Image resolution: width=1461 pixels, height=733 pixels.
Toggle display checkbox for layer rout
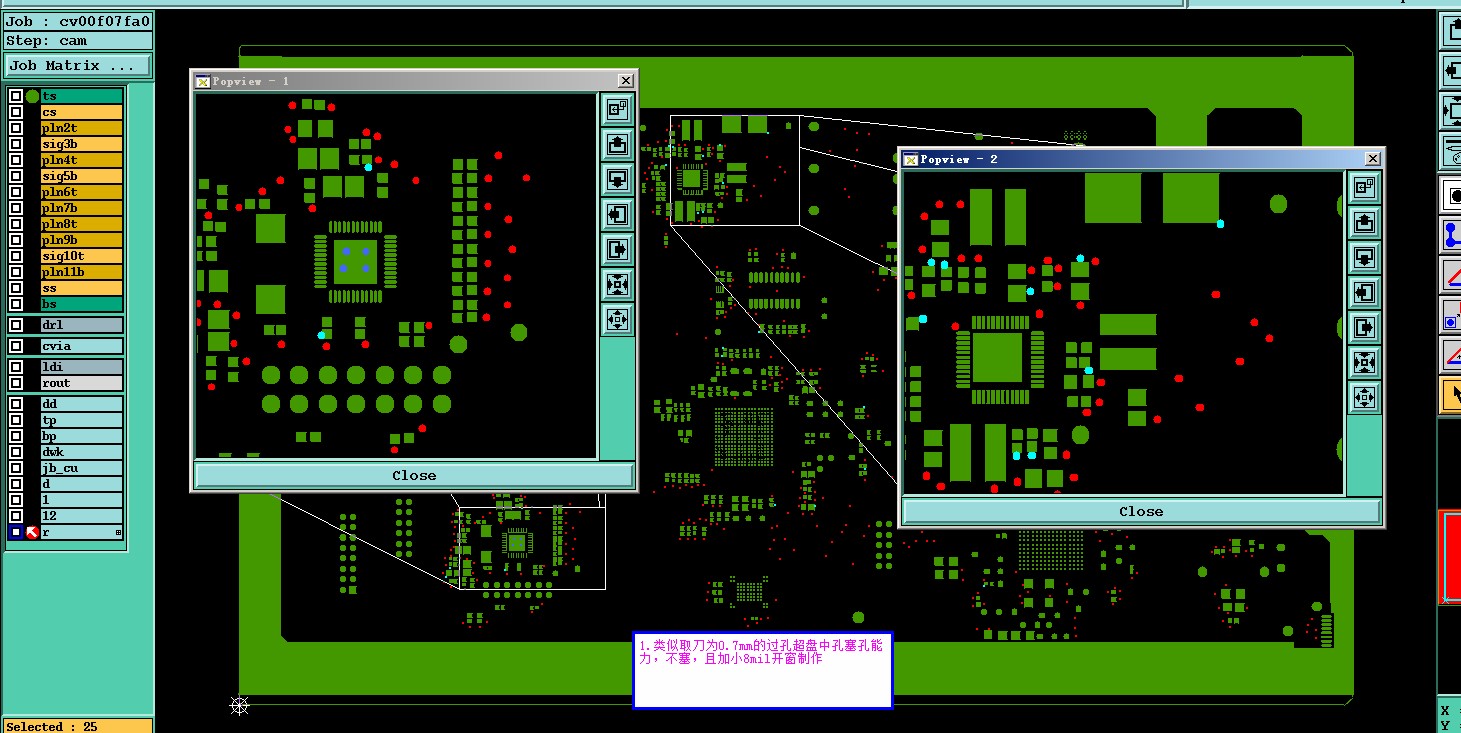[x=16, y=383]
